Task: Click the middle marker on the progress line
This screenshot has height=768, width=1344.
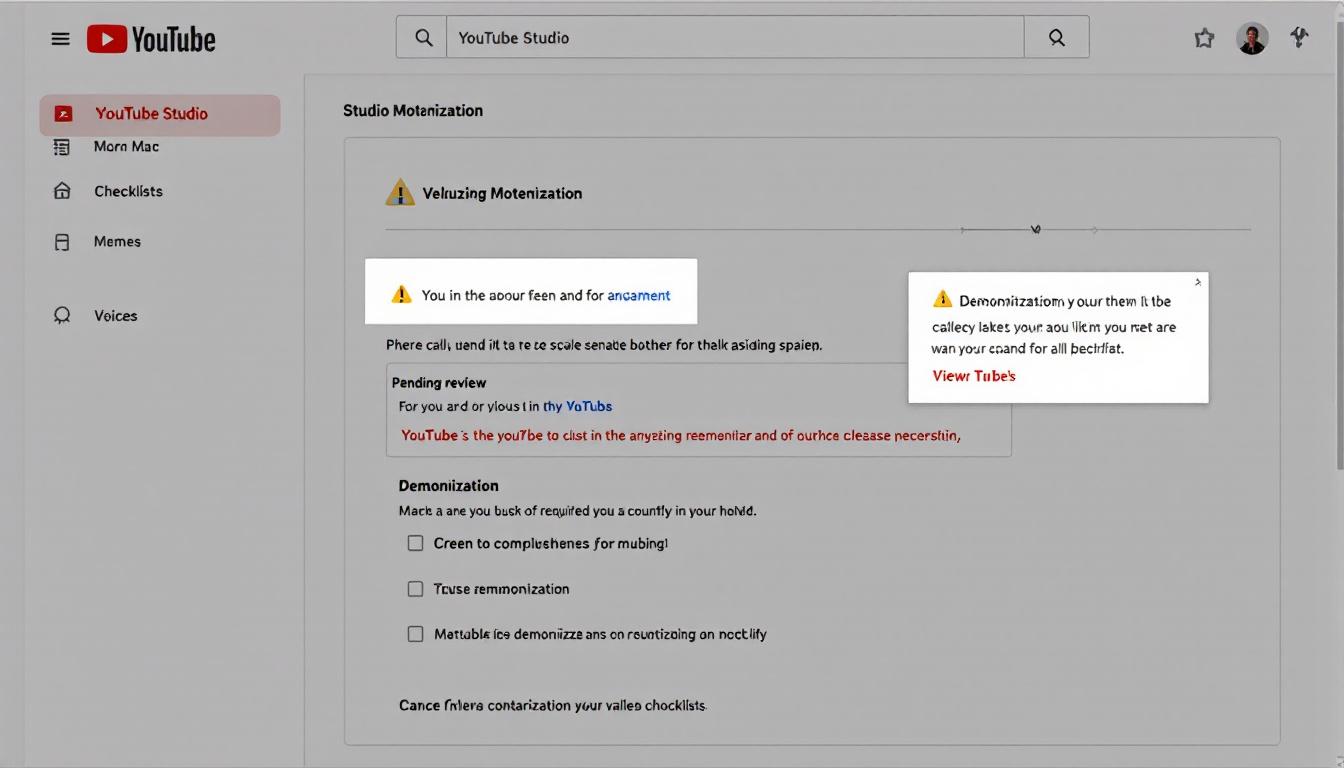Action: click(x=1035, y=228)
